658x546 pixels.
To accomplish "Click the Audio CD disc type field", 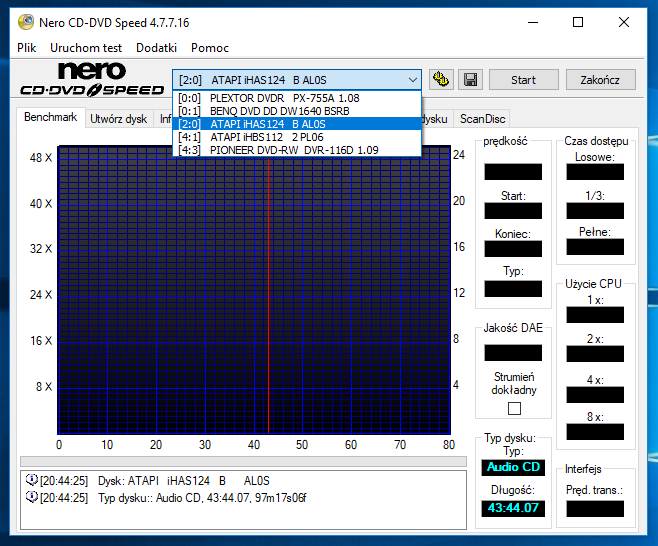I will tap(513, 467).
